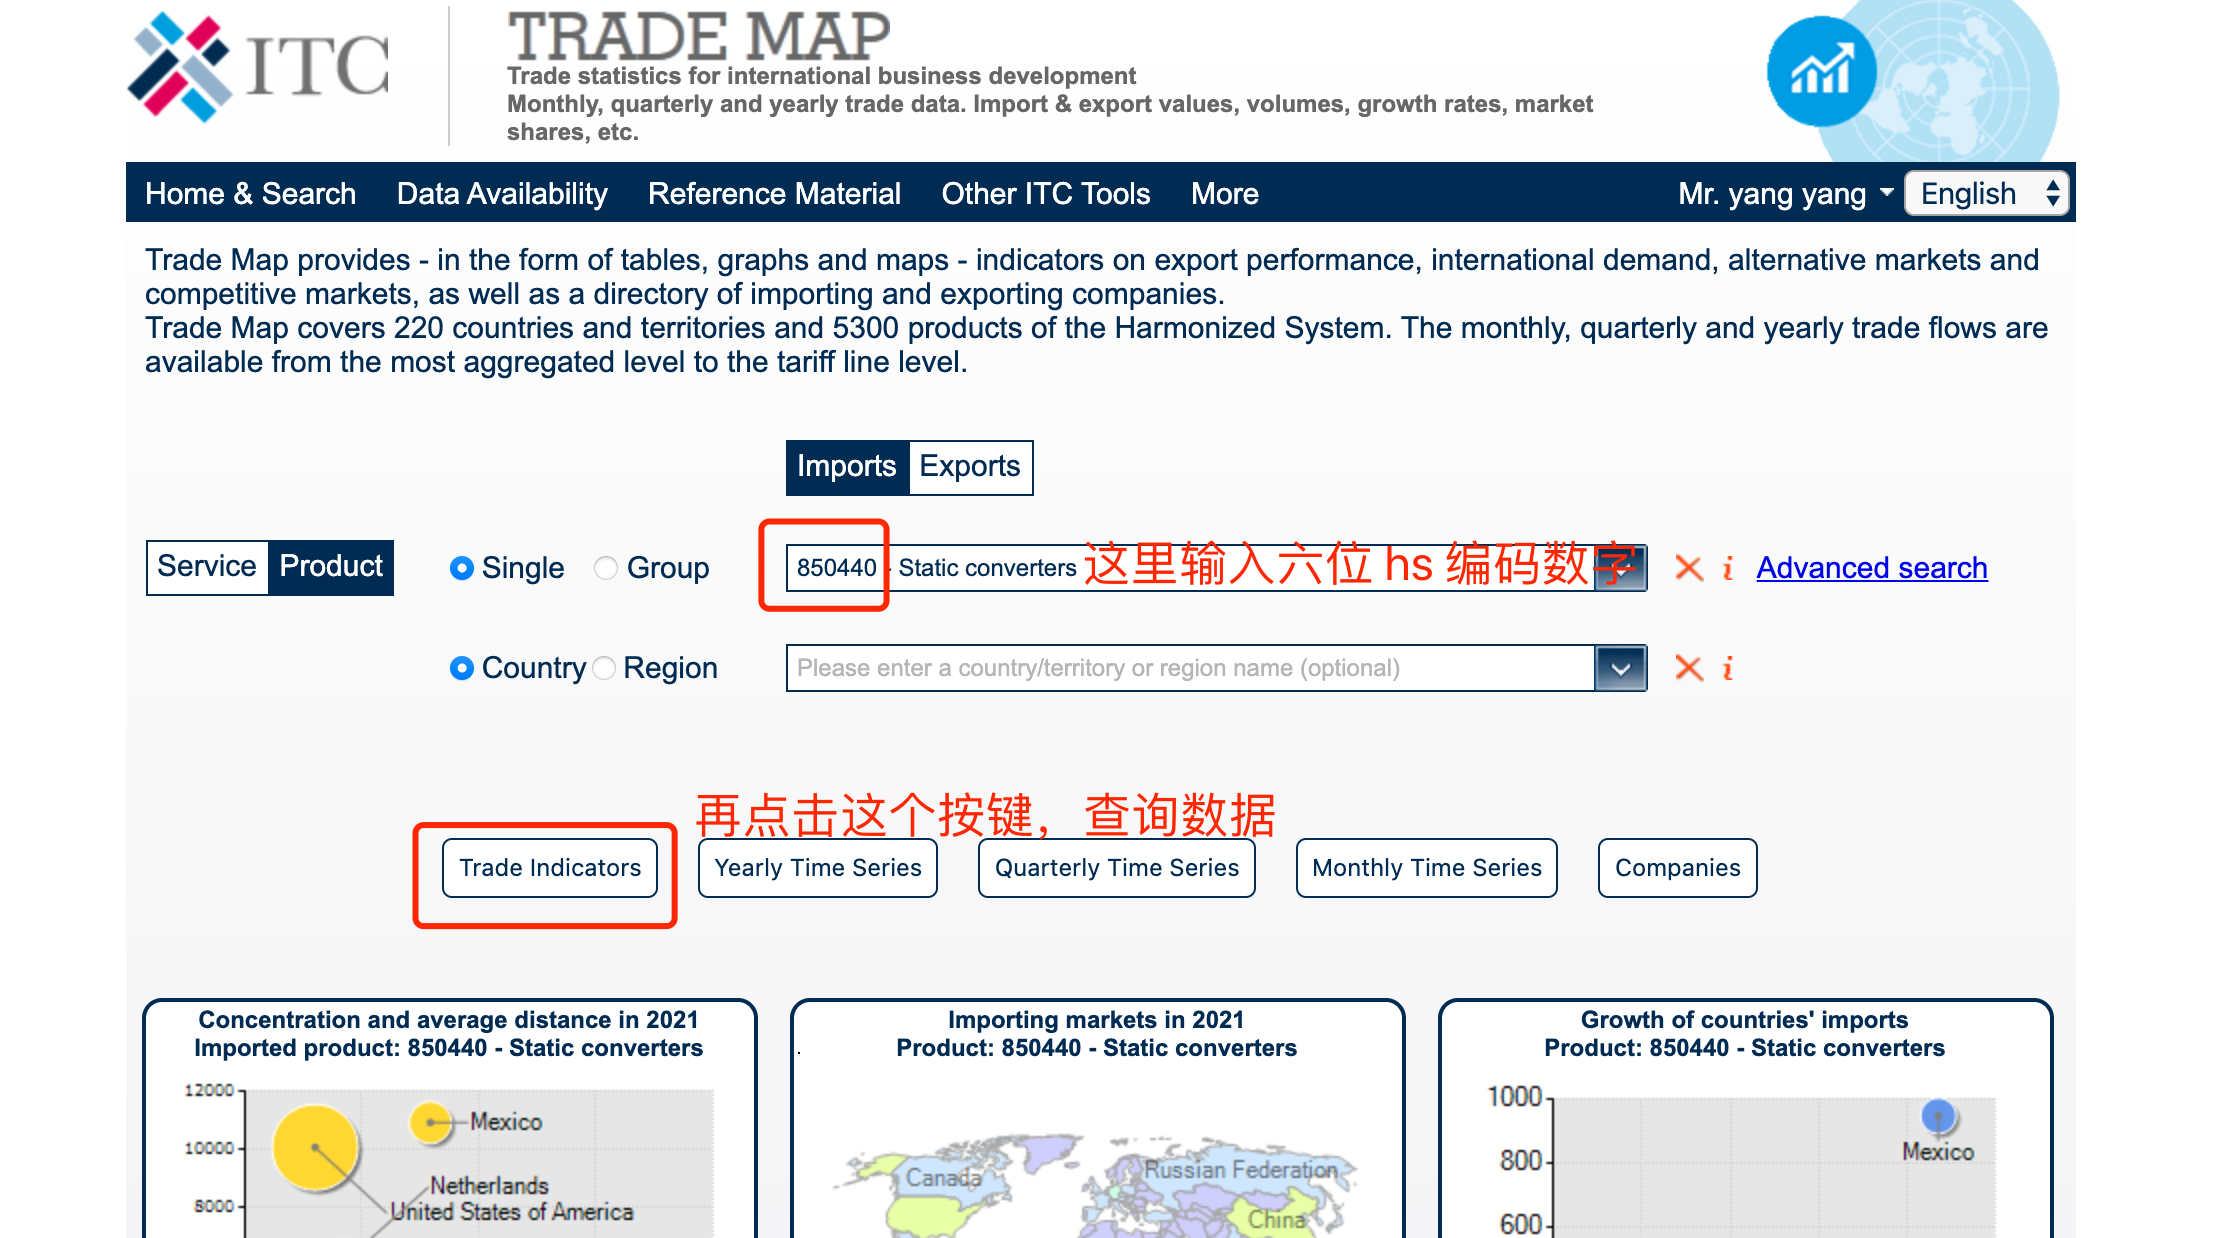Open Home & Search menu
Viewport: 2214px width, 1238px height.
point(250,194)
